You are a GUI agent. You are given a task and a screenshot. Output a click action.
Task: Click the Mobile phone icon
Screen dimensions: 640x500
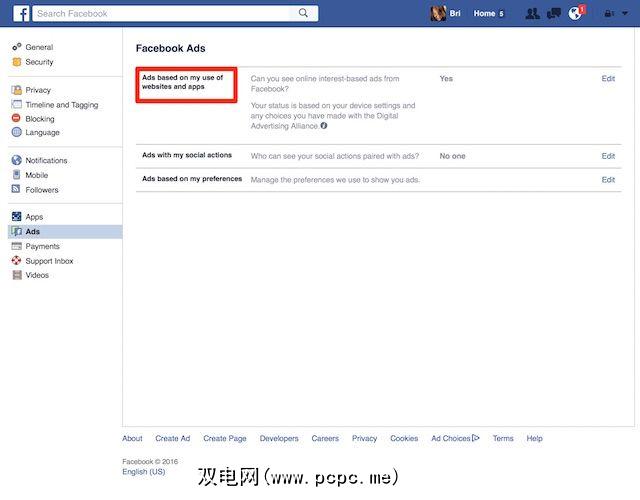tap(16, 175)
